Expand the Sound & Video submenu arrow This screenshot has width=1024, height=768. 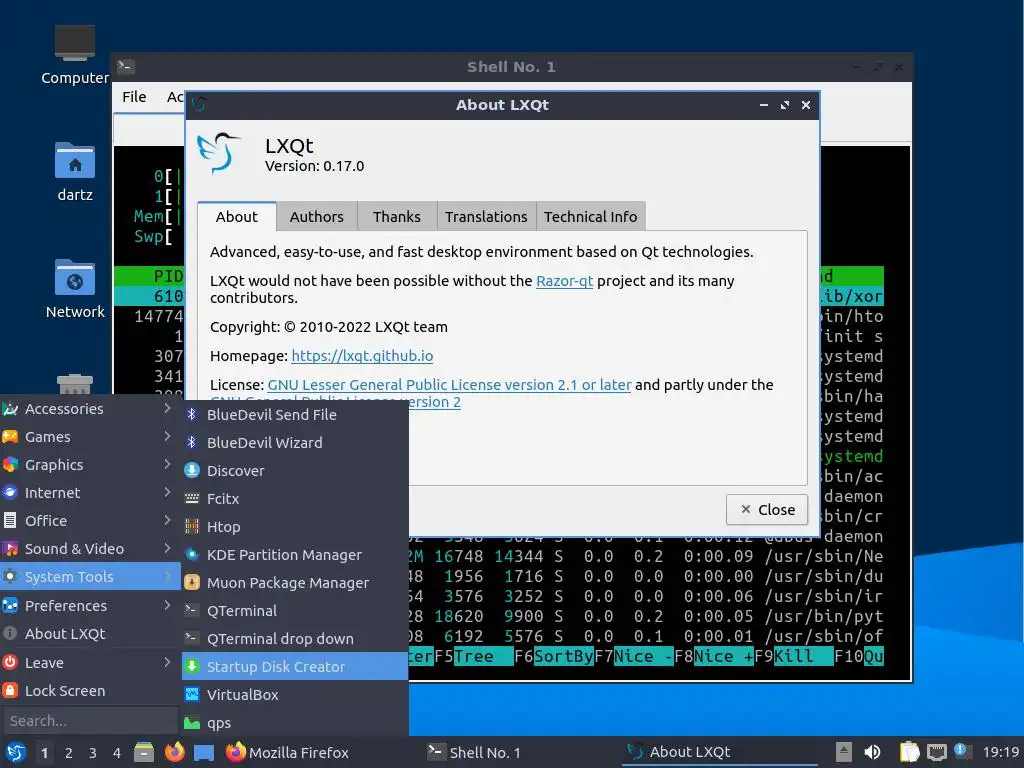point(167,549)
